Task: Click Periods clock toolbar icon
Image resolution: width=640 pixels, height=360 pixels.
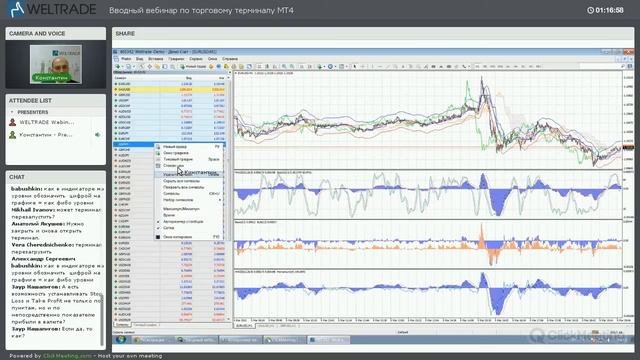Action: [x=330, y=66]
